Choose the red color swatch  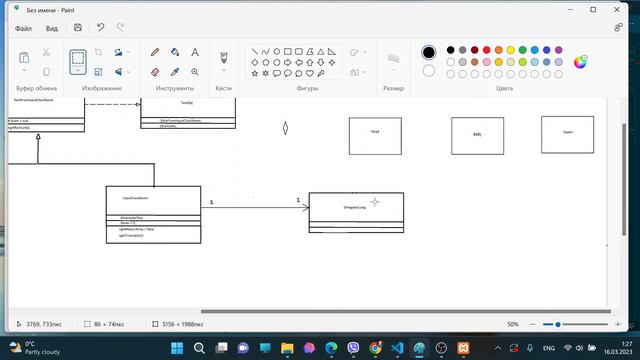(487, 50)
